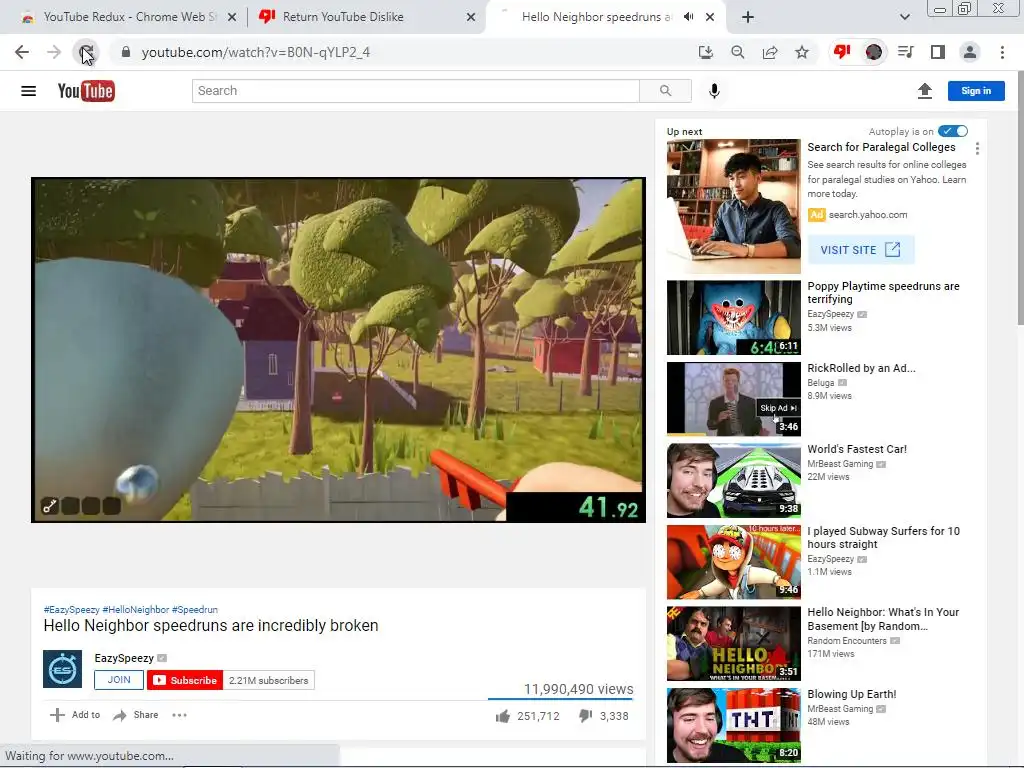Open EazySpeezy channel avatar
Image resolution: width=1024 pixels, height=768 pixels.
[63, 669]
